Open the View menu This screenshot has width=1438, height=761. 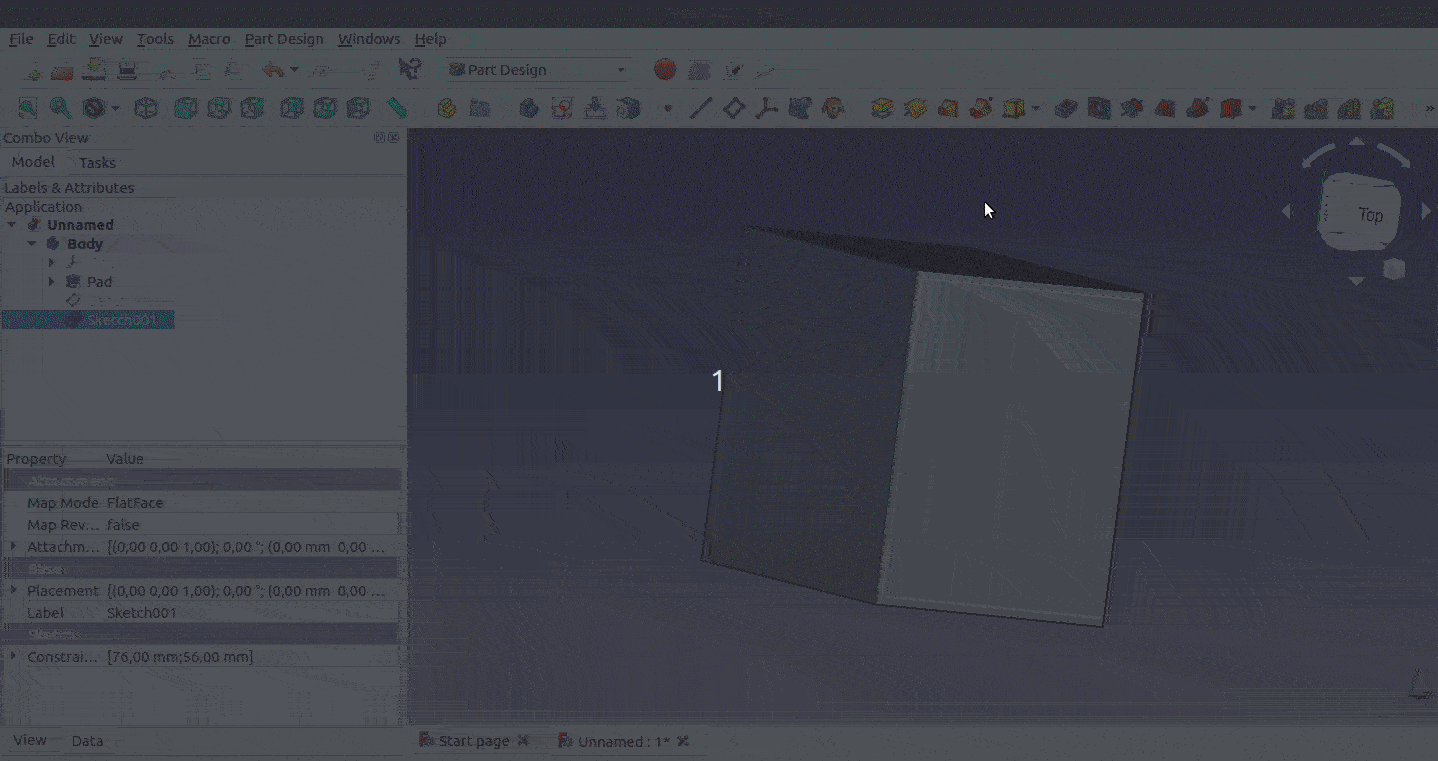(x=105, y=39)
